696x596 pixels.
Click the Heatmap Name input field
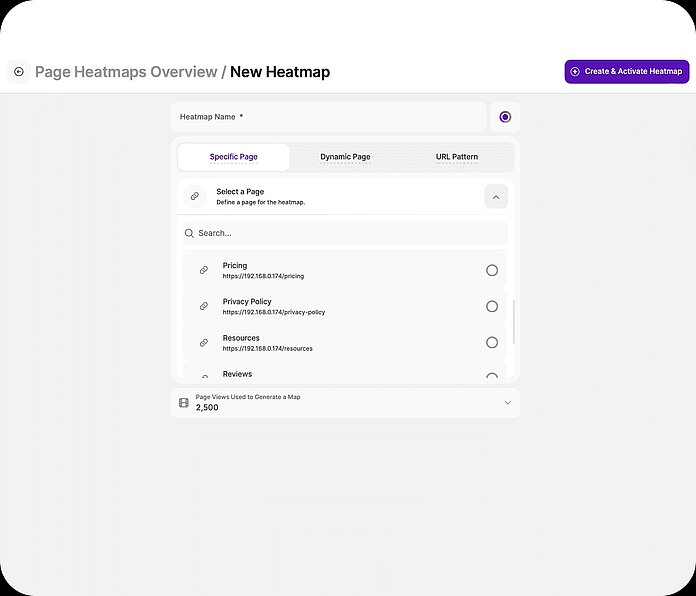click(x=328, y=117)
